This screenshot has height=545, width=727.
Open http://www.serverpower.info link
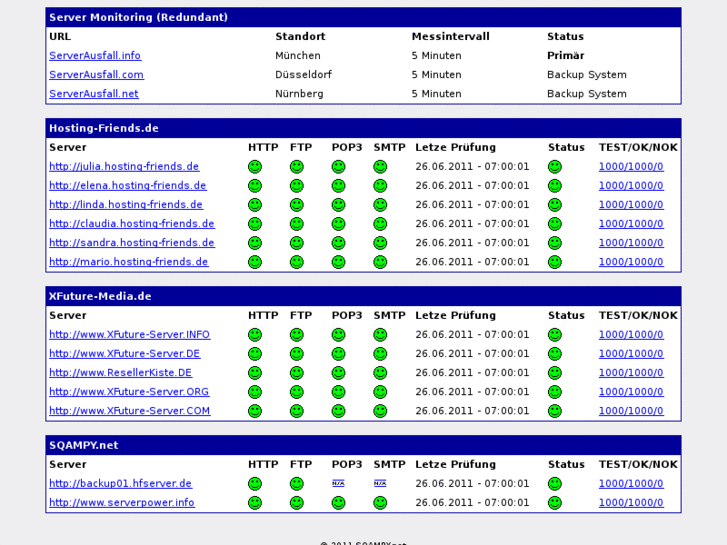pos(121,502)
